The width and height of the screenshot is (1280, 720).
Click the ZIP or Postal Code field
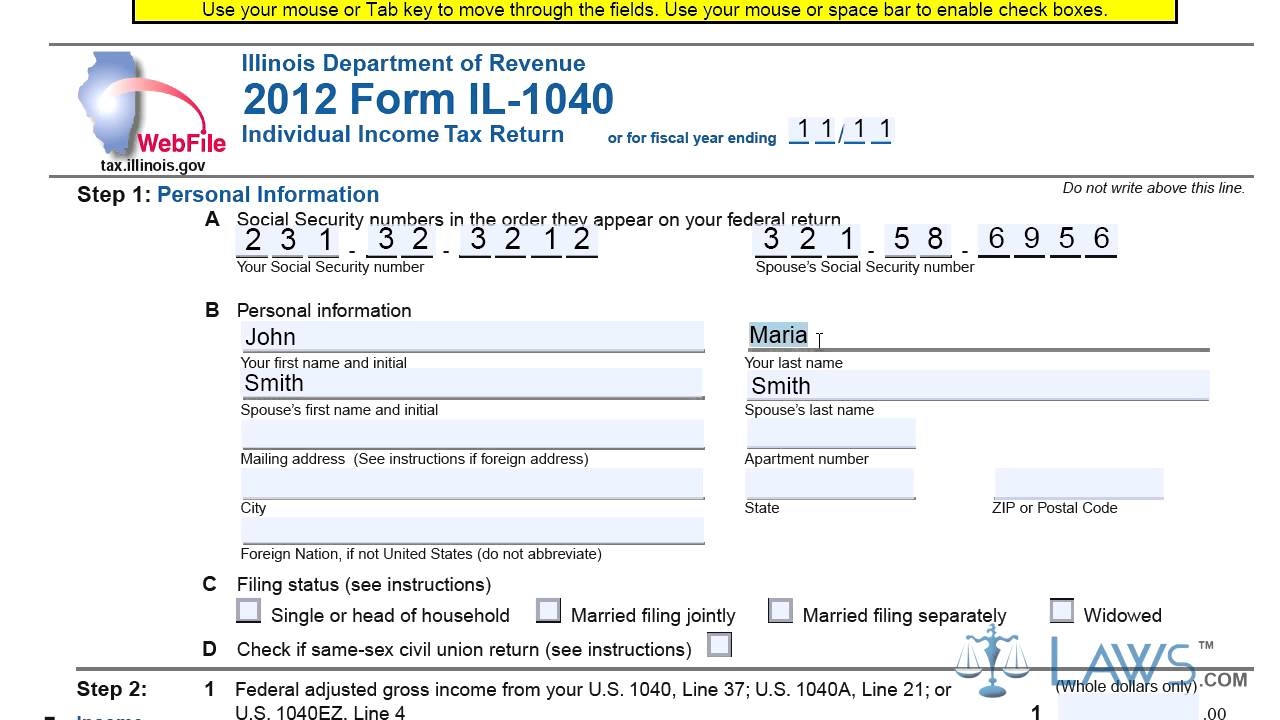(x=1078, y=483)
